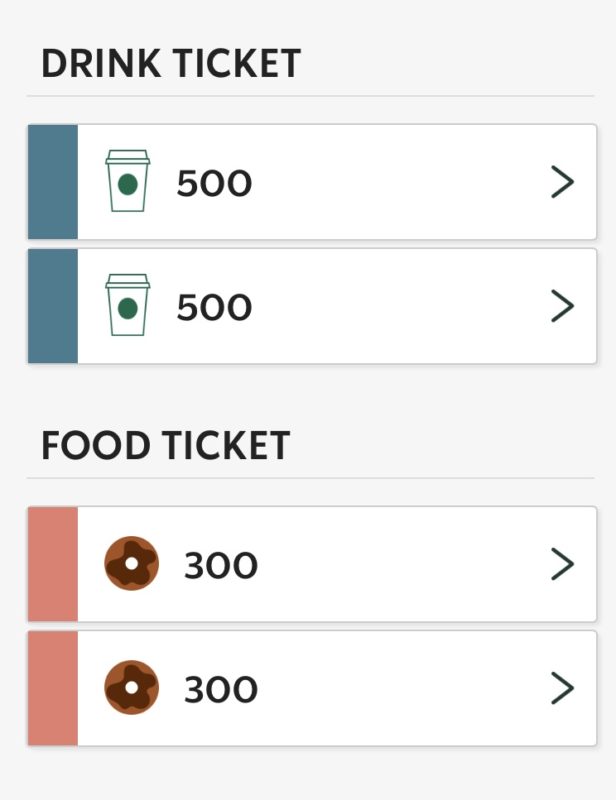The height and width of the screenshot is (800, 616).
Task: Click the FOOD TICKET section heading
Action: (165, 445)
